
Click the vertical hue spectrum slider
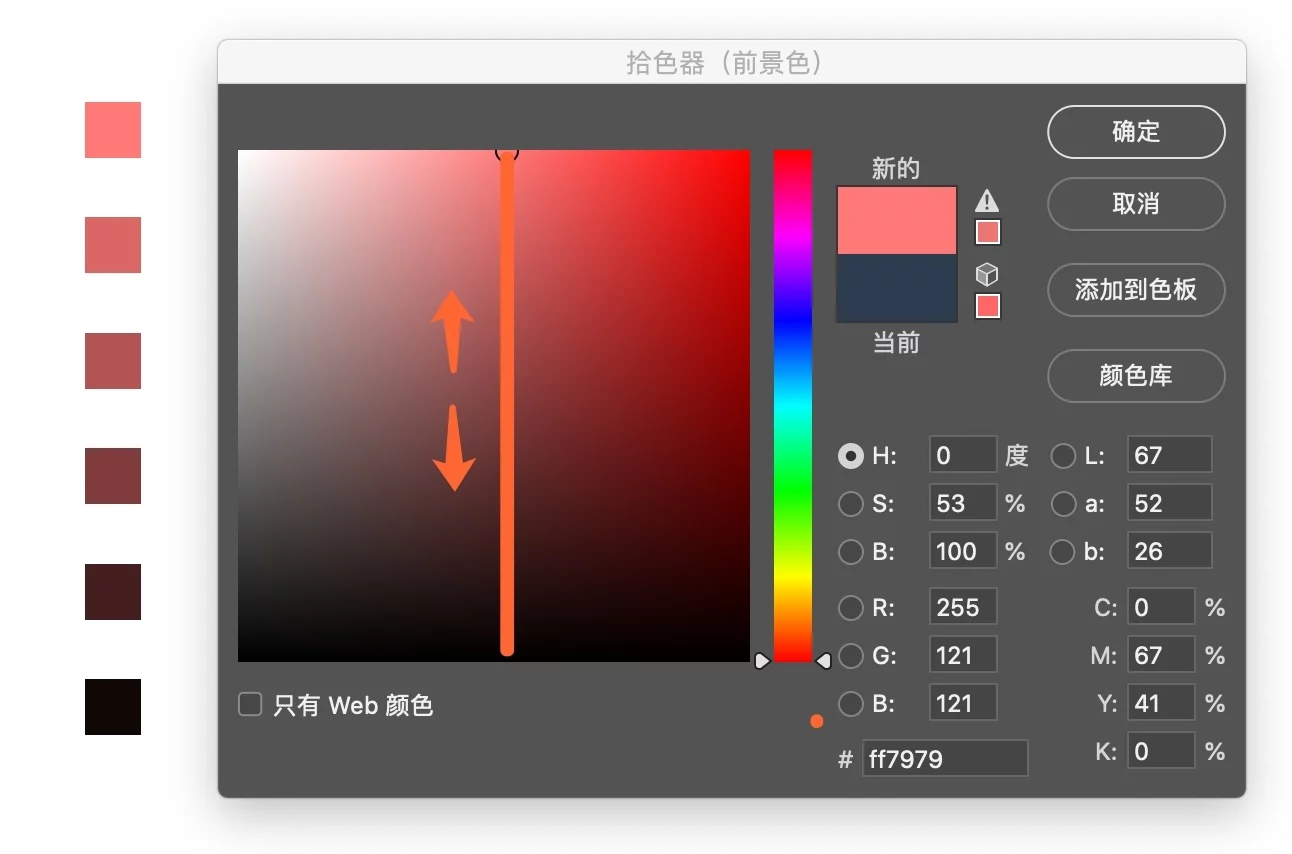point(793,406)
